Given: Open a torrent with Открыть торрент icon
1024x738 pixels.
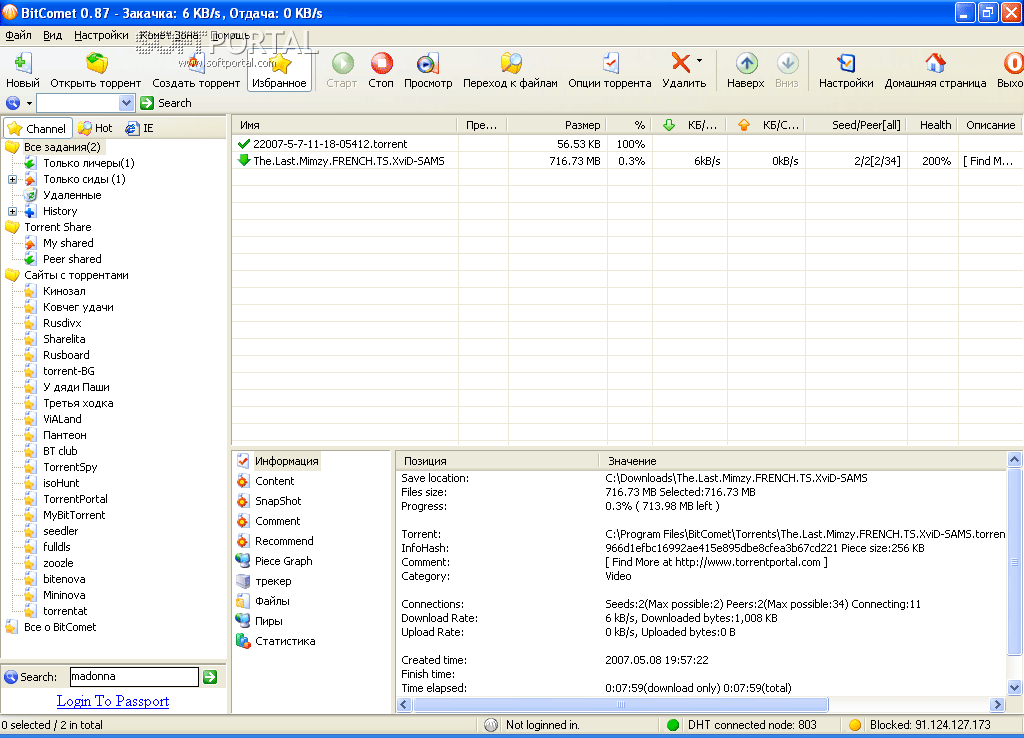Looking at the screenshot, I should [96, 64].
